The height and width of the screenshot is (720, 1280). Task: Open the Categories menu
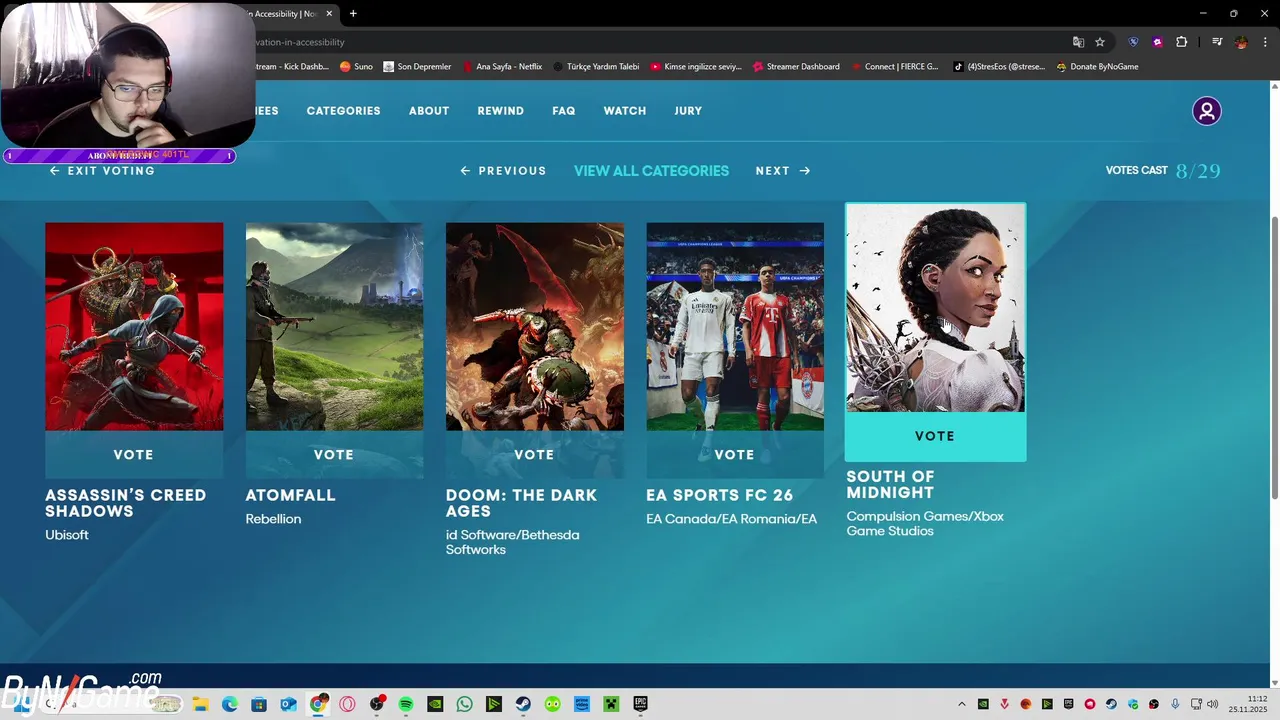coord(343,111)
